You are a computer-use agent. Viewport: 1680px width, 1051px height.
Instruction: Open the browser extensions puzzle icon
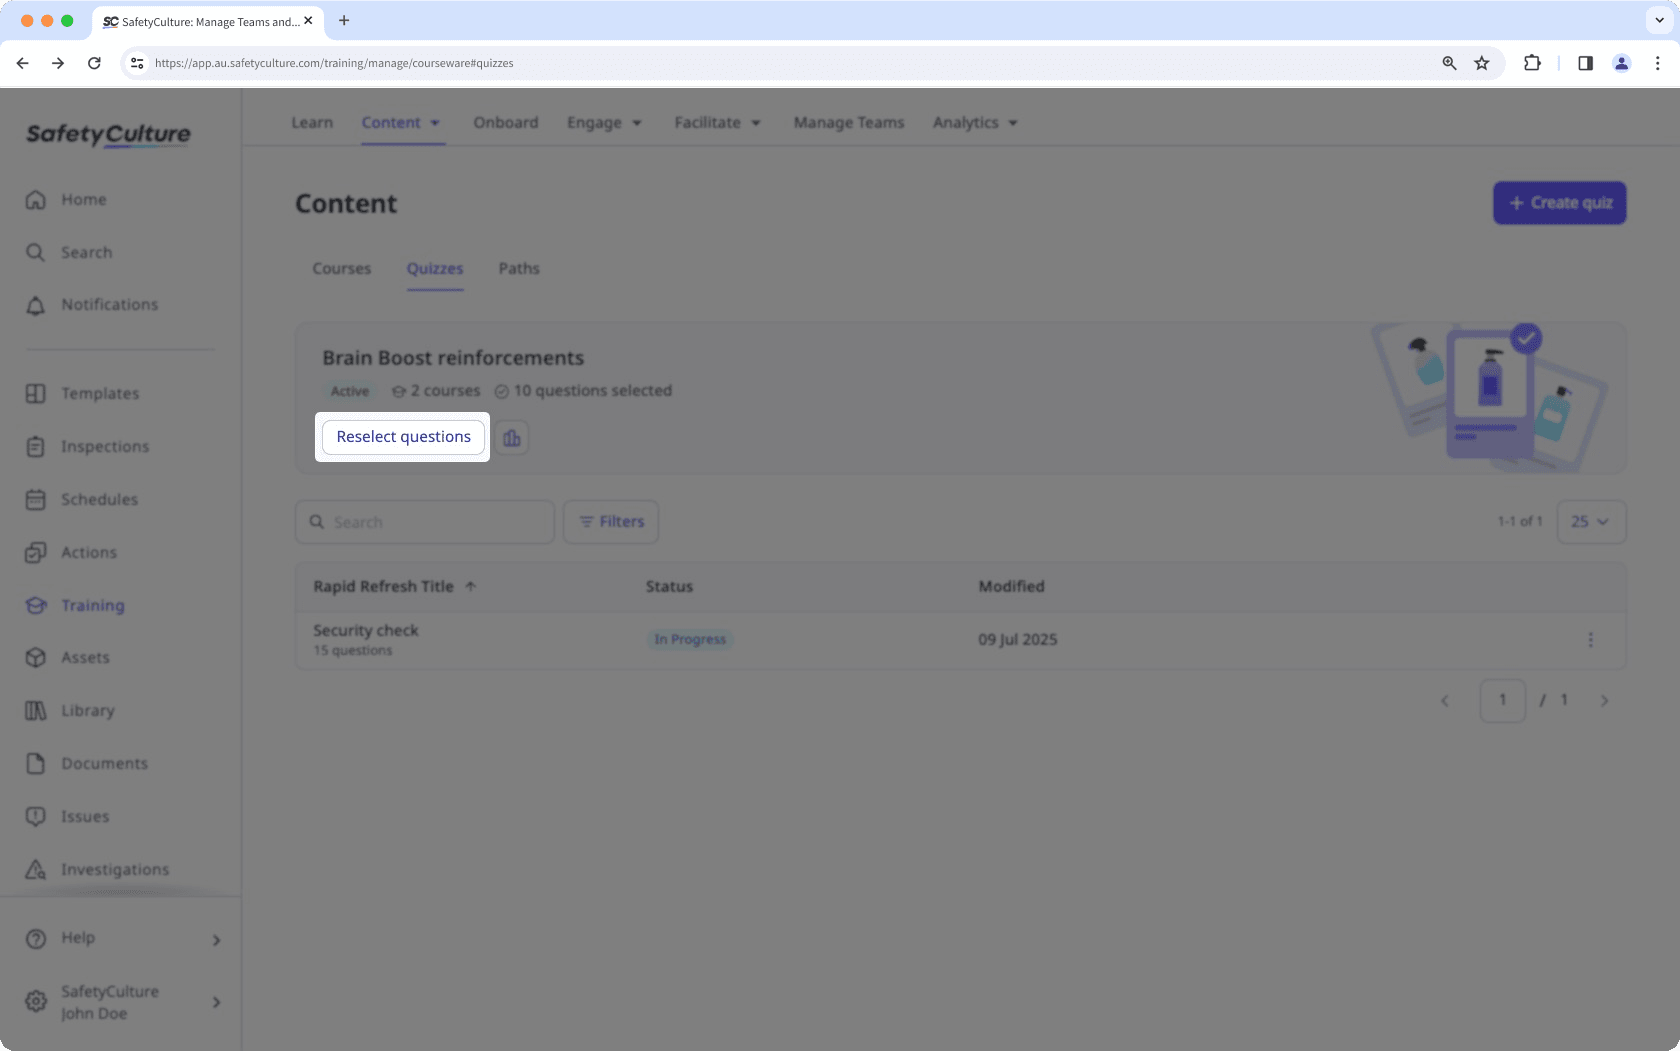coord(1532,63)
